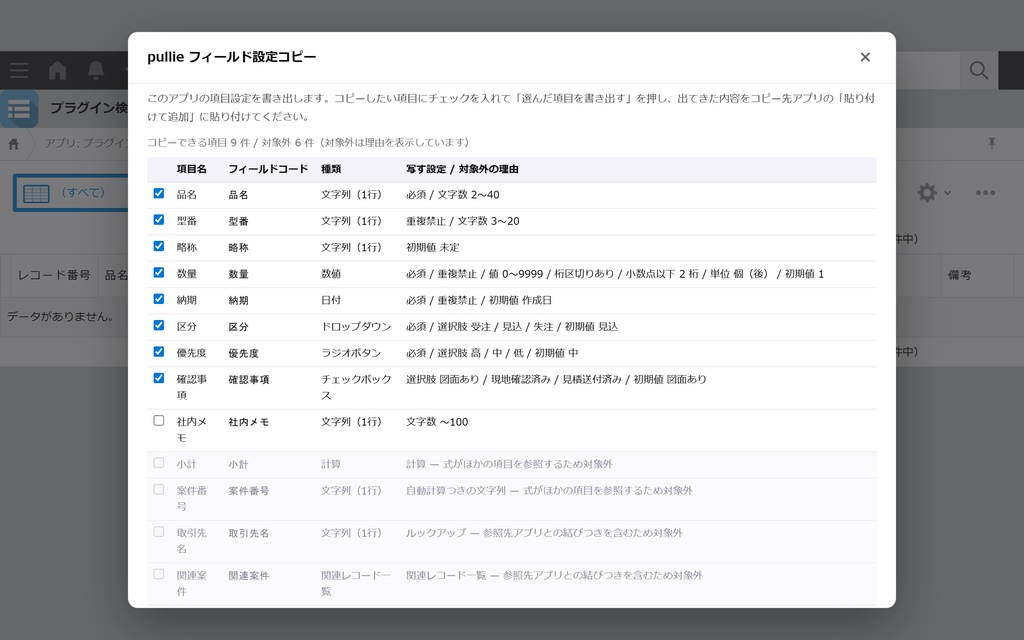Click the 写す設定 / 対象外の理由 header

coord(462,169)
